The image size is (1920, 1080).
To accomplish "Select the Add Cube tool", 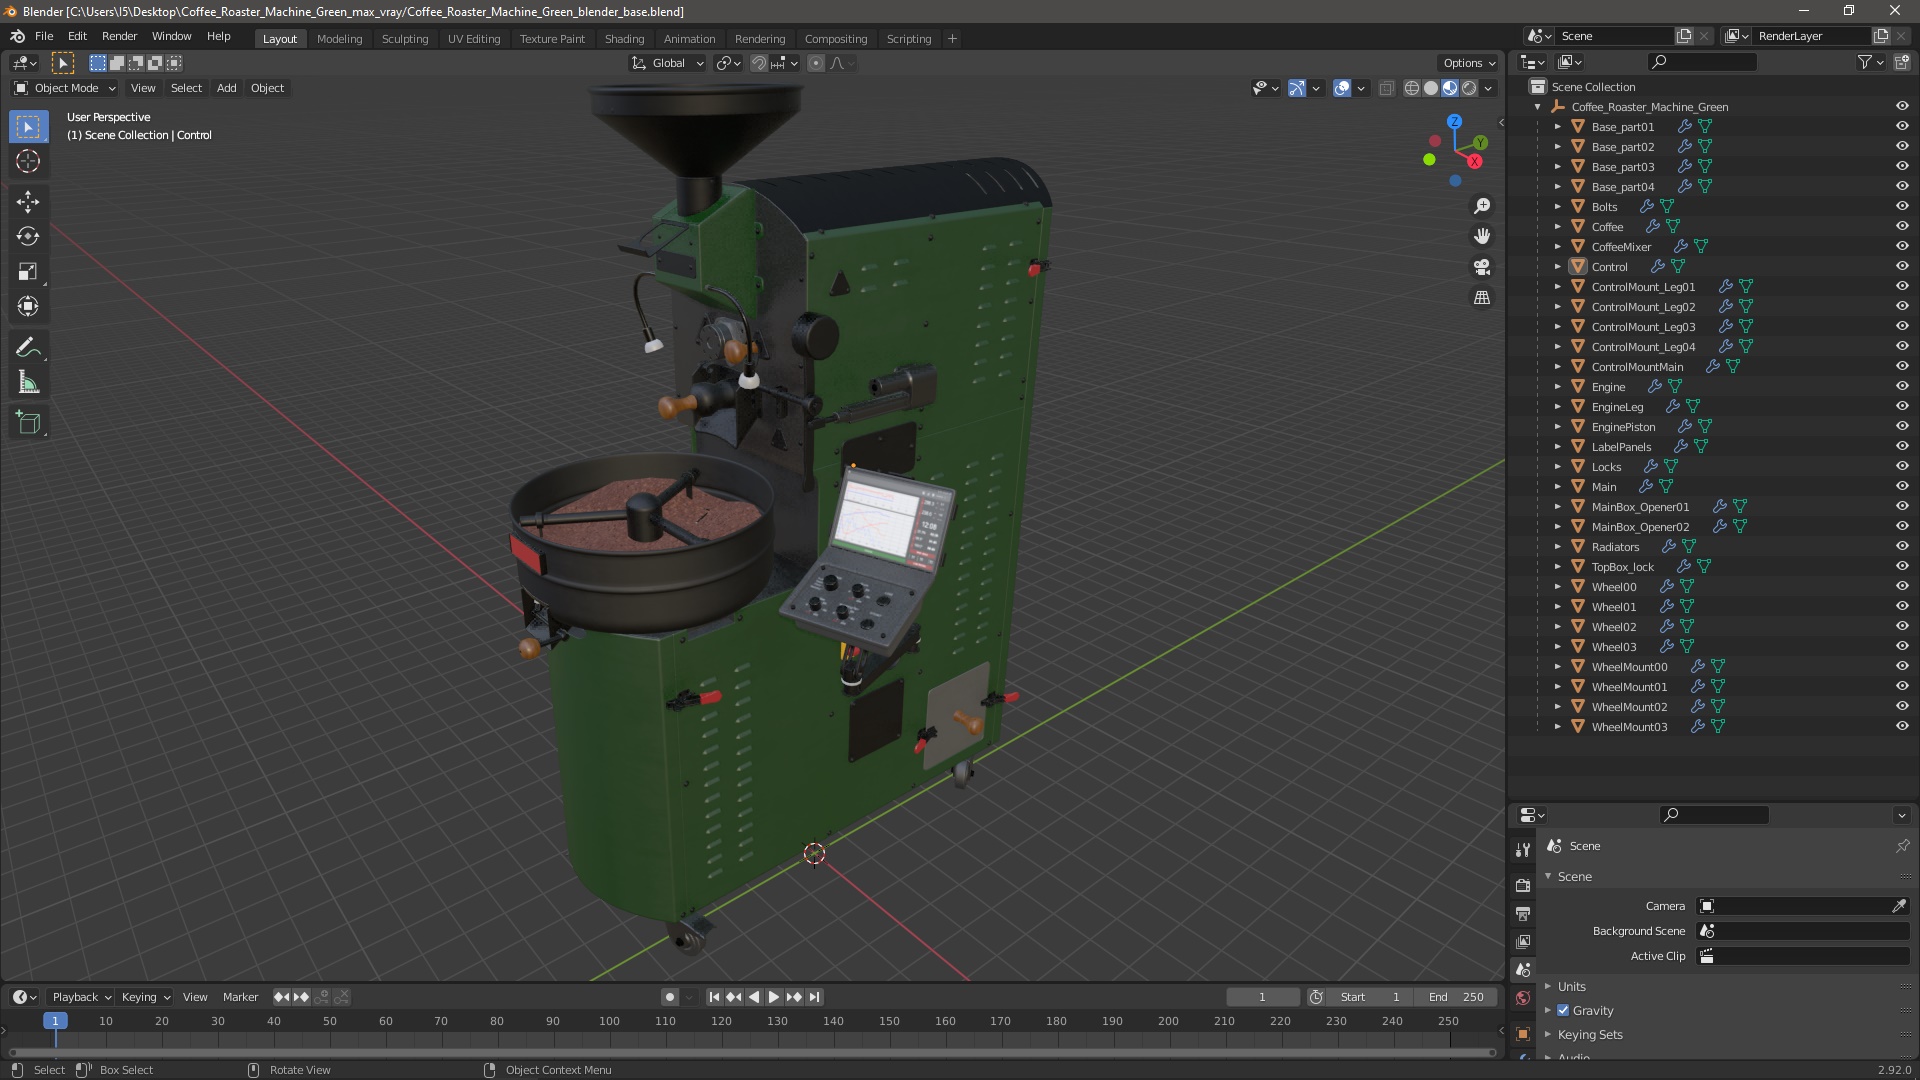I will click(x=28, y=422).
